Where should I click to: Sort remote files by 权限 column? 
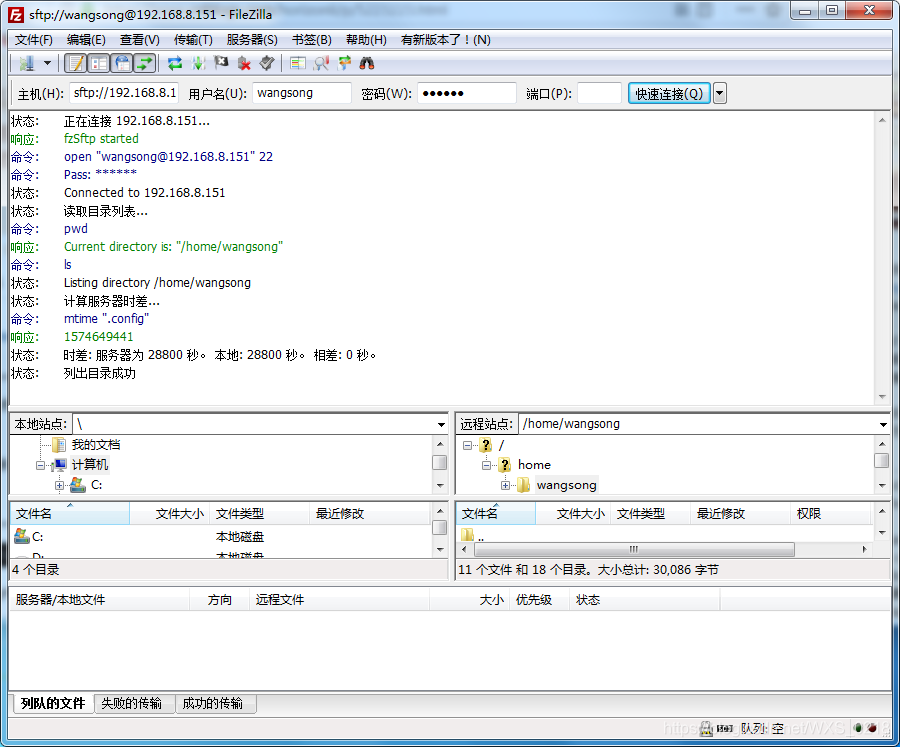(831, 513)
